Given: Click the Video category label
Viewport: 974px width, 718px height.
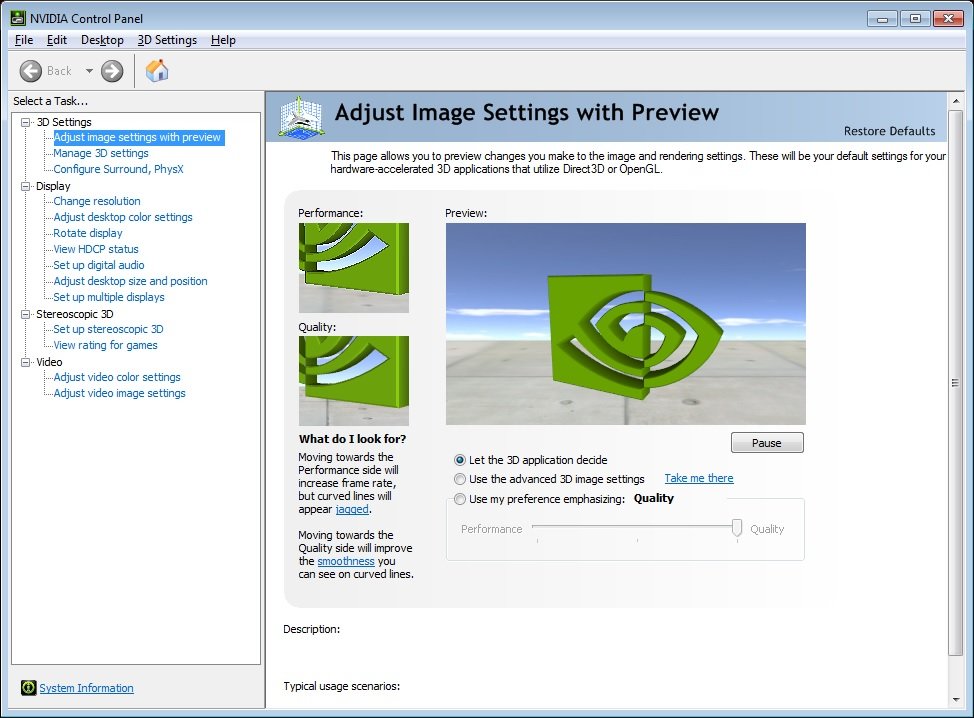Looking at the screenshot, I should pos(49,362).
